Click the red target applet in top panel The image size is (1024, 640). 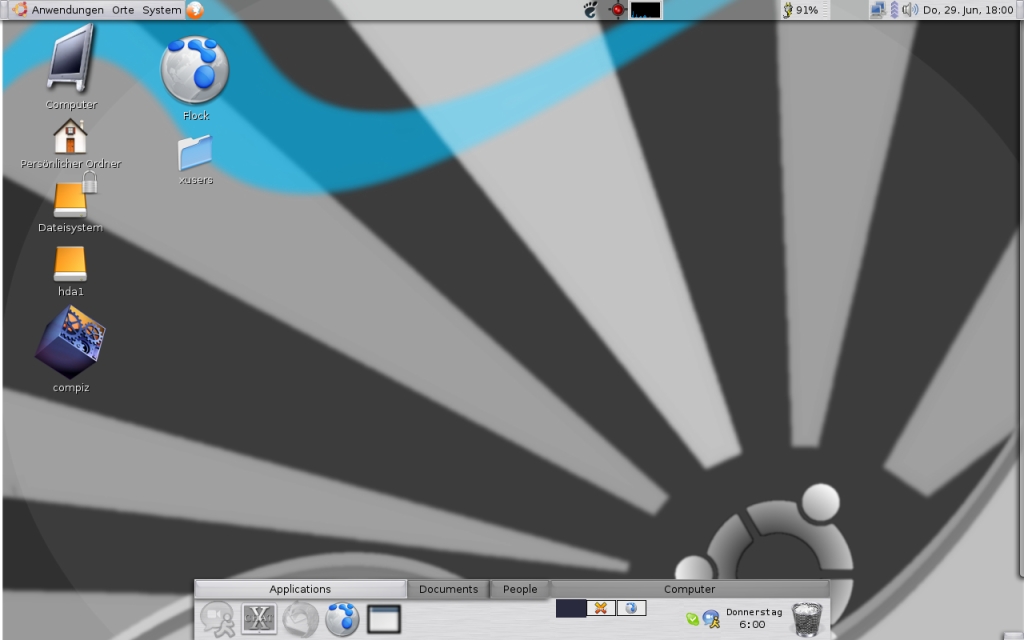[x=617, y=10]
